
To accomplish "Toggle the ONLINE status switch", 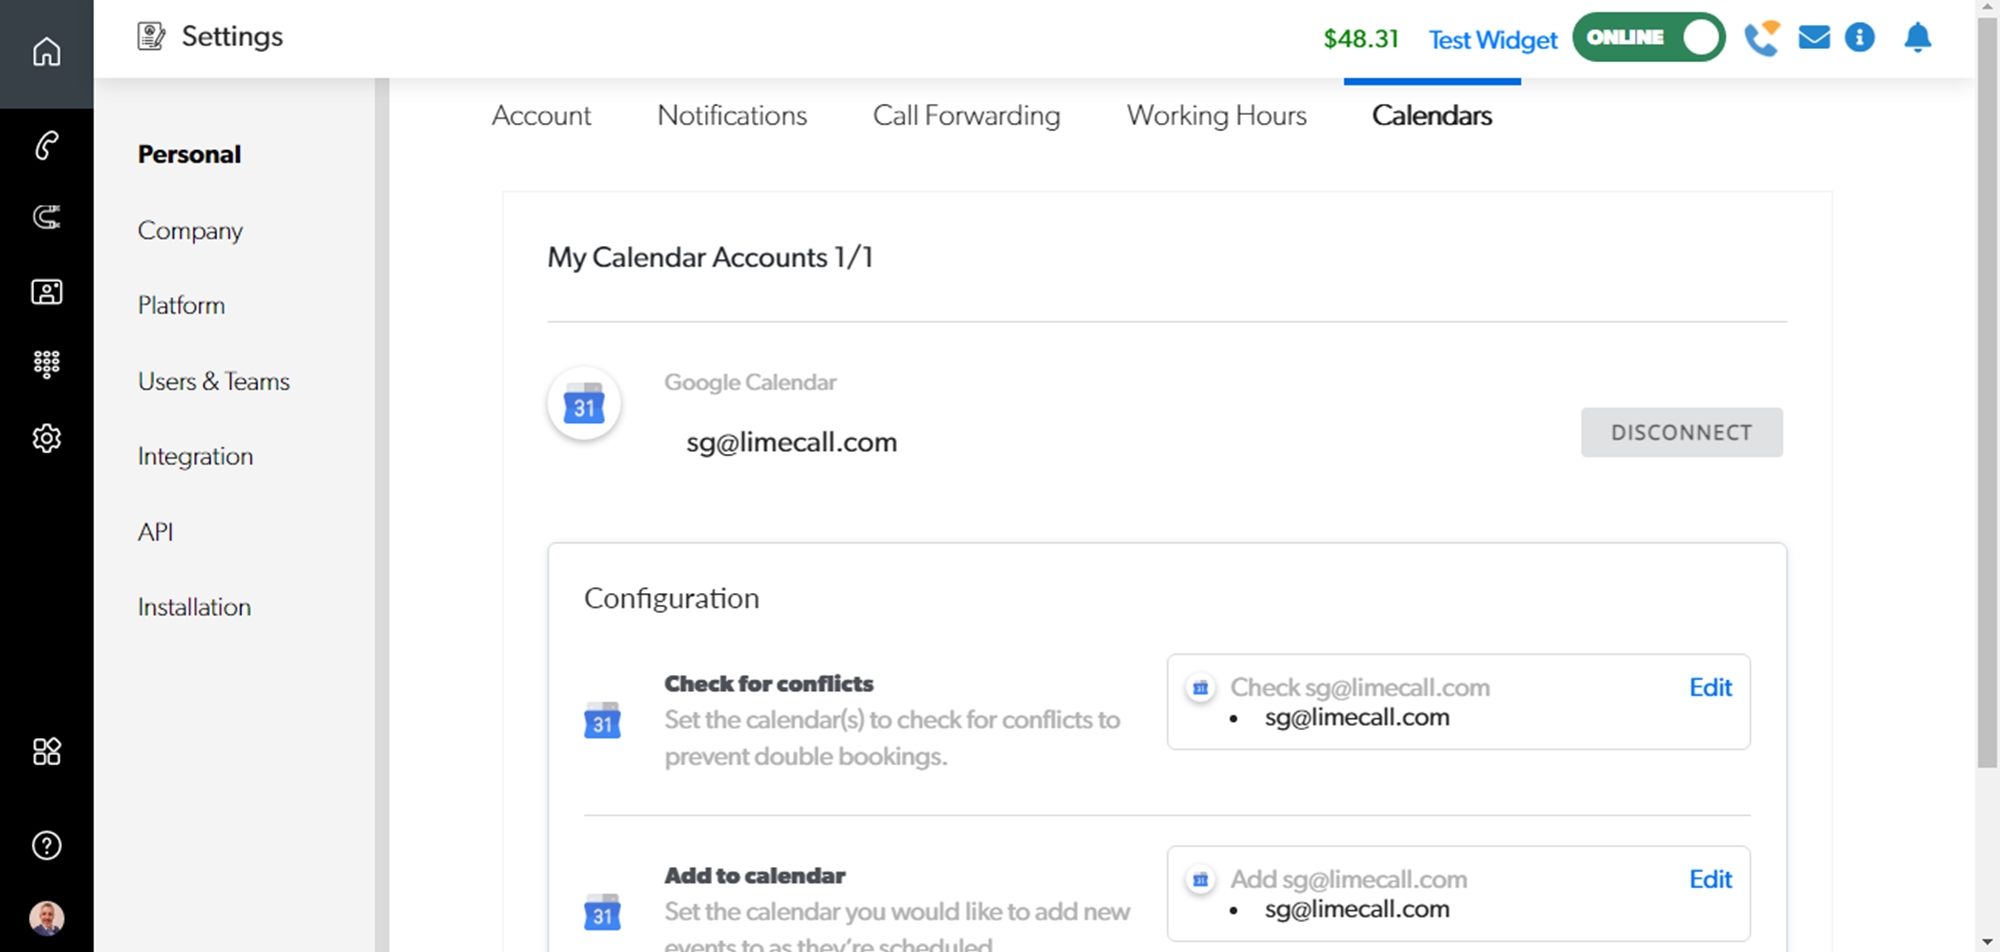I will [1648, 38].
